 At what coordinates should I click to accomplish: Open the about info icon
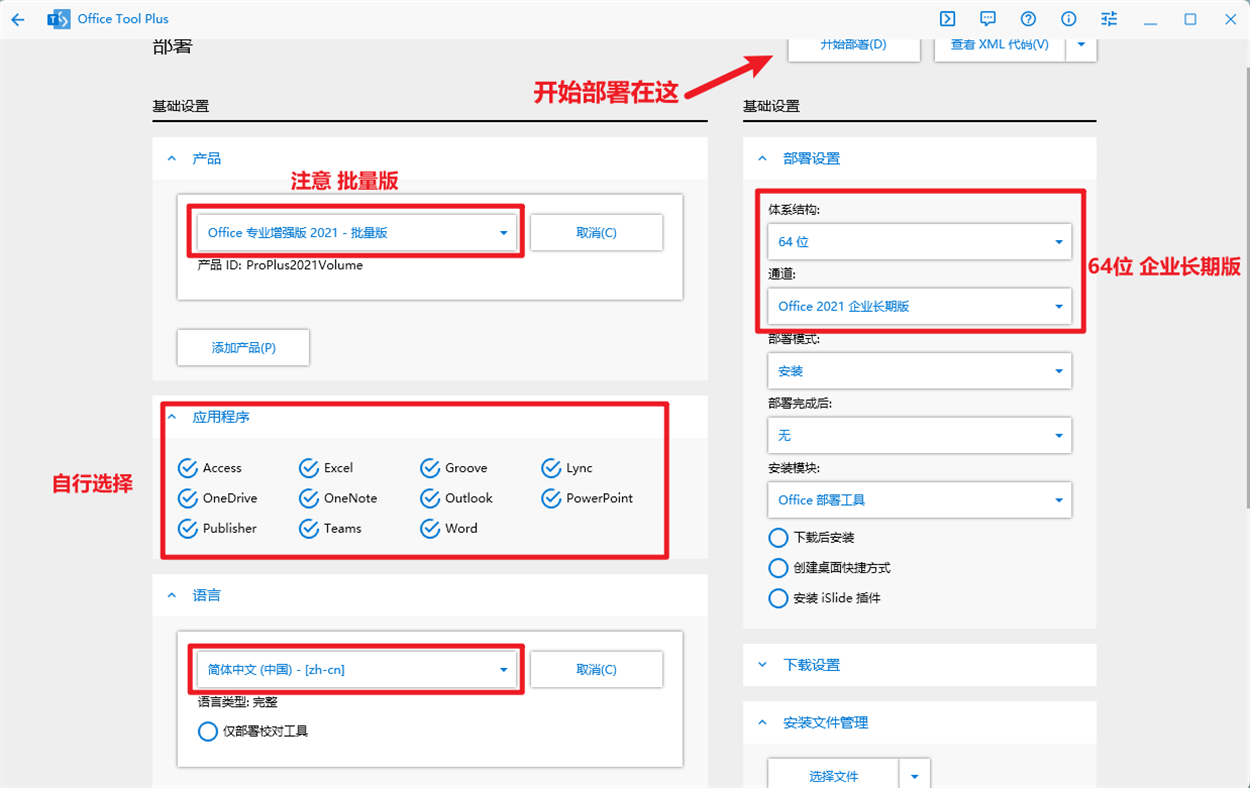point(1069,19)
